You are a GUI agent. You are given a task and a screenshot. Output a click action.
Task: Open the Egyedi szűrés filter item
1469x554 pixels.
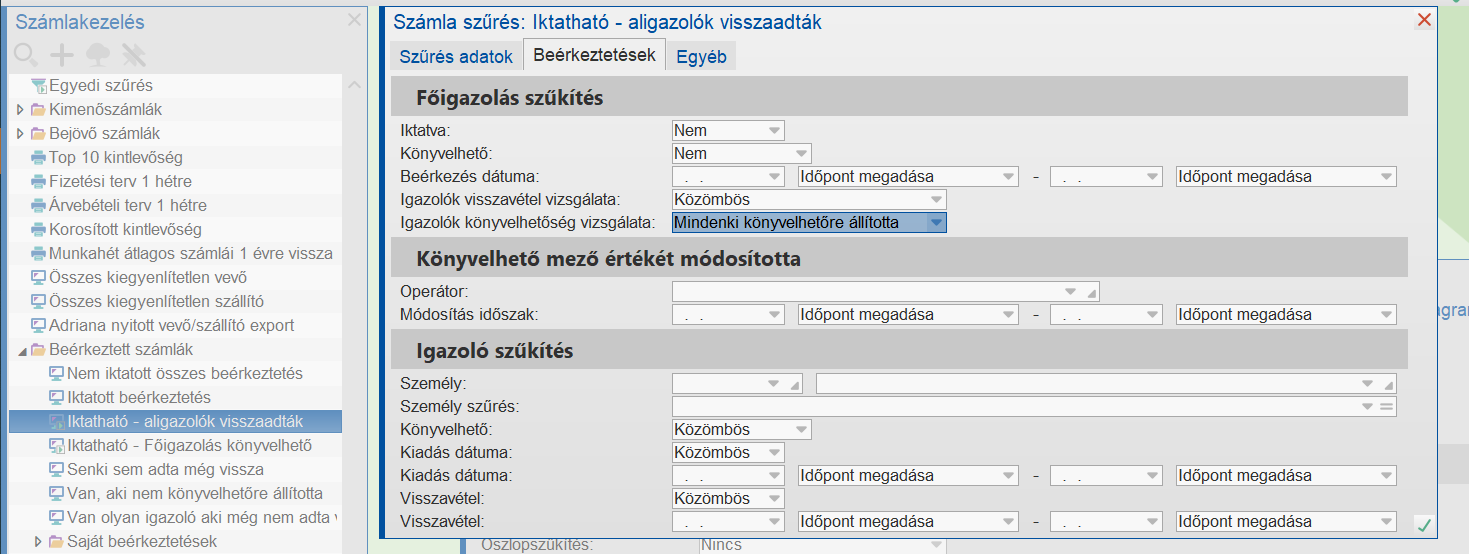101,86
